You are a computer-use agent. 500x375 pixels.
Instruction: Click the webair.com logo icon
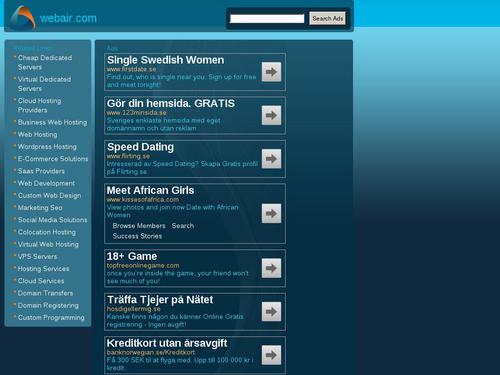pyautogui.click(x=23, y=18)
